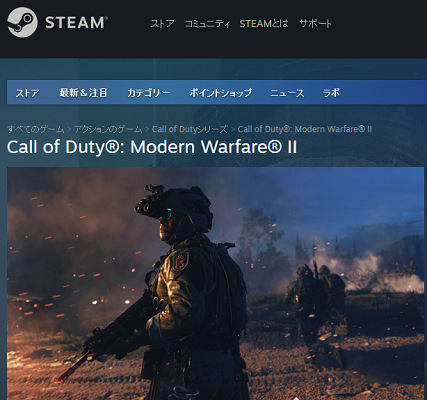Viewport: 427px width, 400px height.
Task: Open the 最新＆注目 store tab
Action: 83,93
